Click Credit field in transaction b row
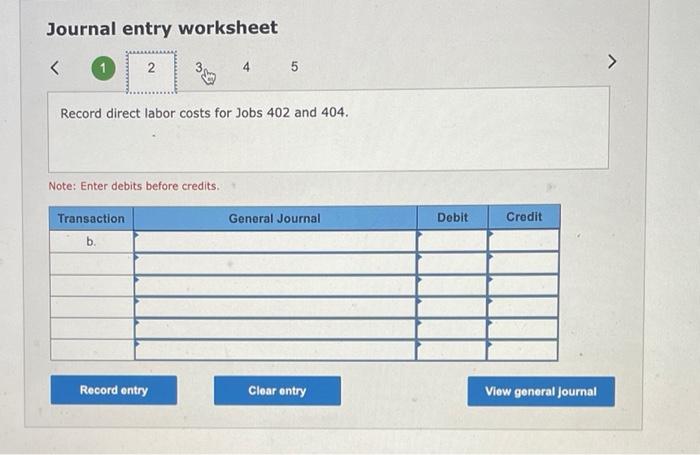The width and height of the screenshot is (700, 455). pyautogui.click(x=523, y=241)
